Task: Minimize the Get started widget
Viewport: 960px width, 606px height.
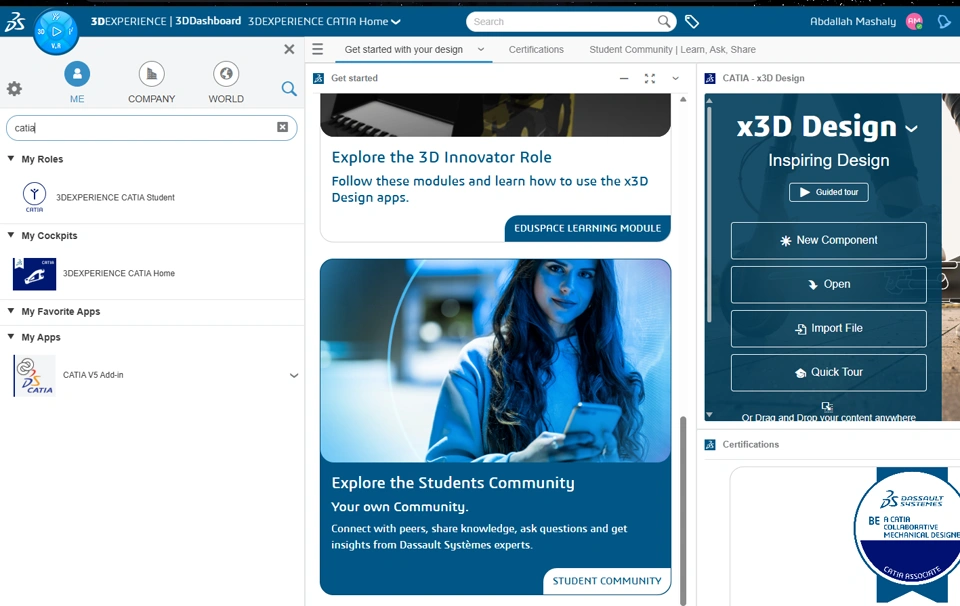Action: 624,78
